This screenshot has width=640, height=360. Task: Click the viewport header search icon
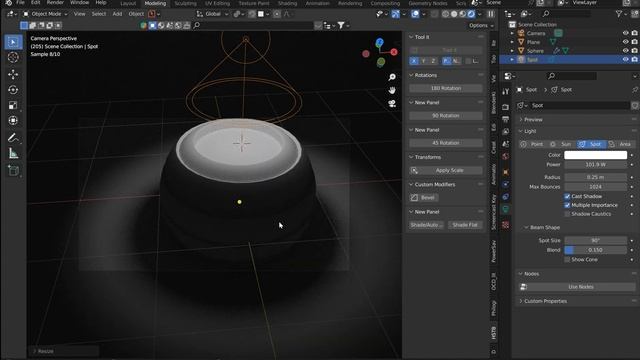click(x=197, y=25)
